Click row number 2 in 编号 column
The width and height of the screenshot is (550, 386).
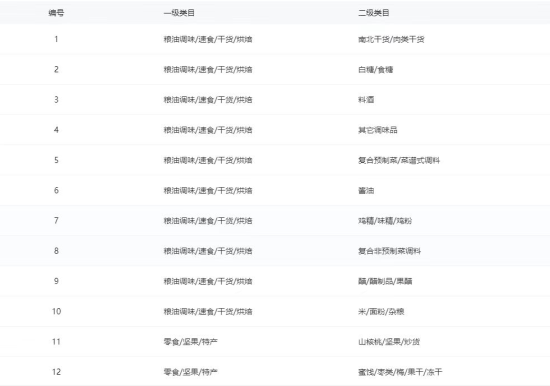click(x=56, y=69)
